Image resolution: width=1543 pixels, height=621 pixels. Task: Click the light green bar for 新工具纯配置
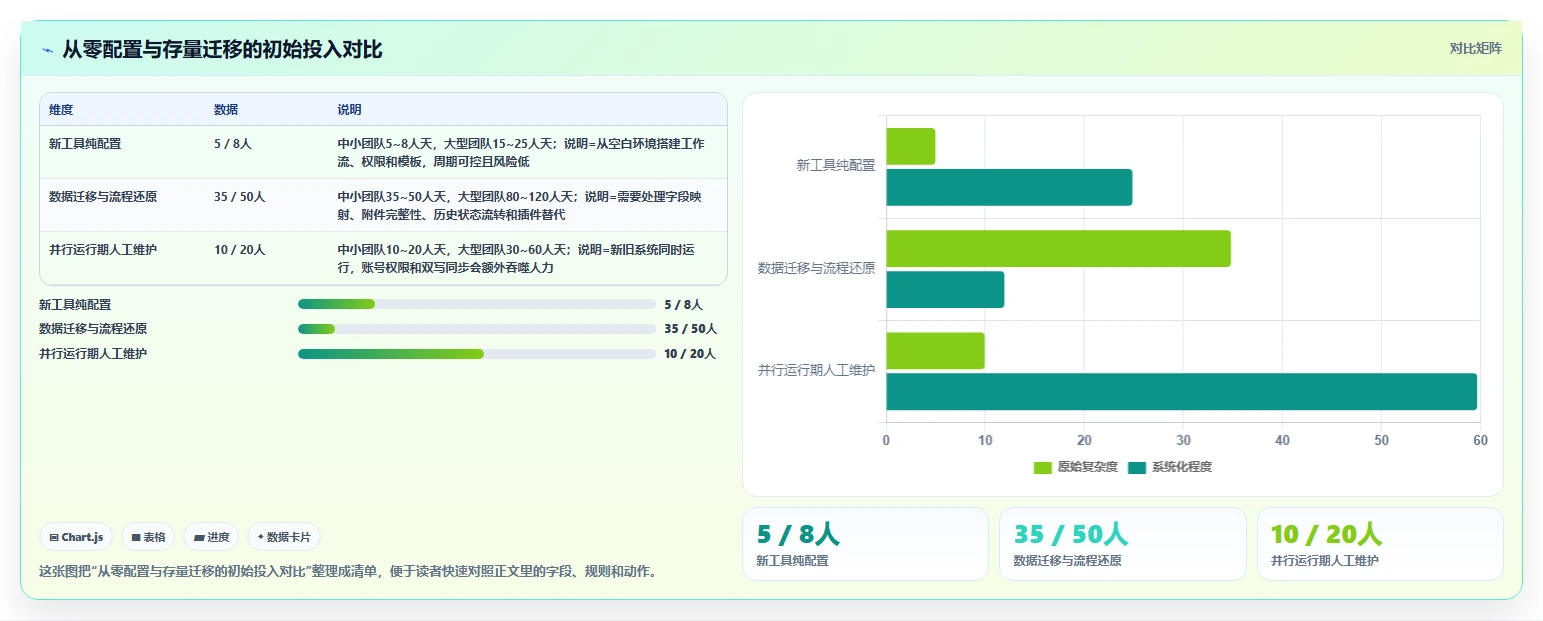click(911, 146)
